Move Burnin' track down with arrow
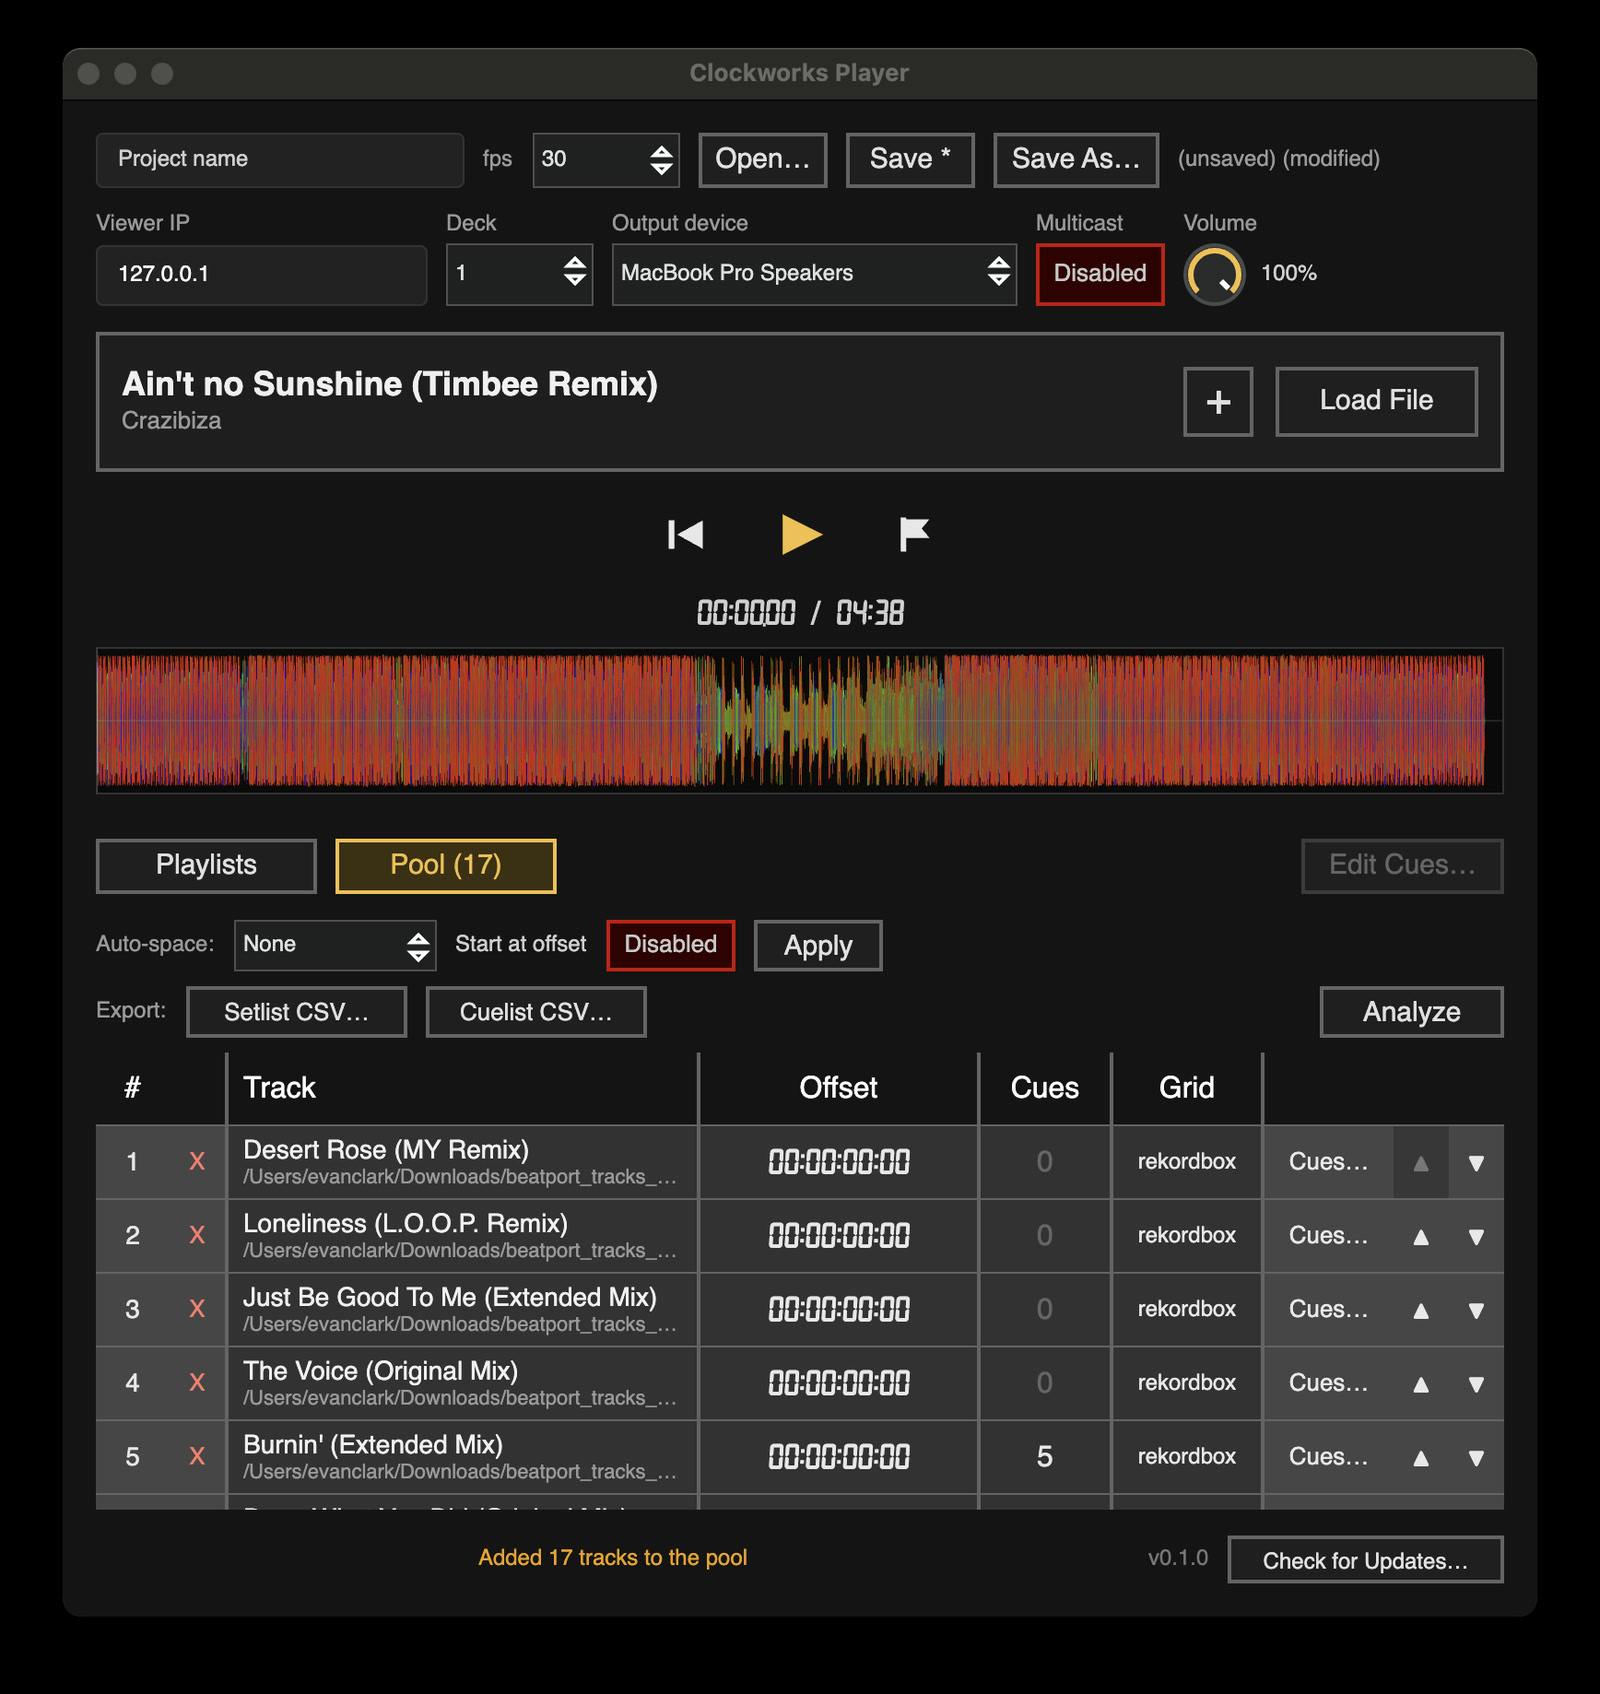1600x1694 pixels. [x=1476, y=1458]
